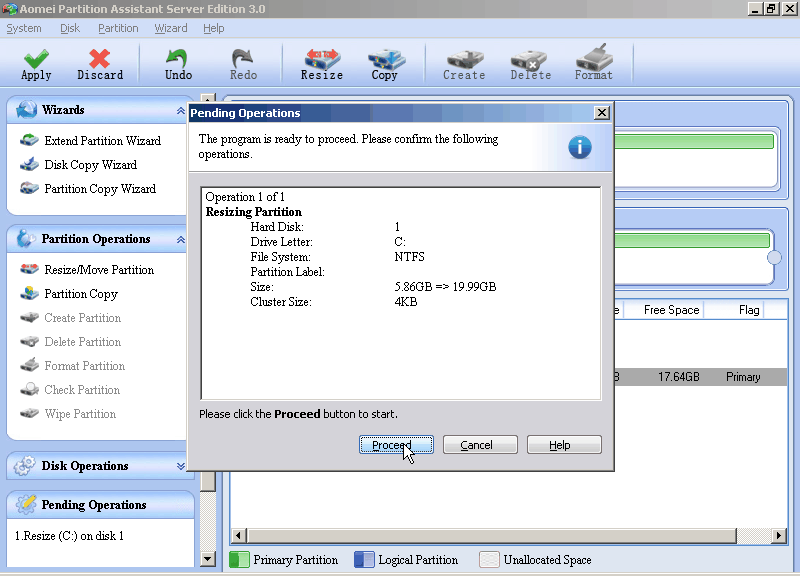Click the horizontal scrollbar left arrow

point(238,536)
